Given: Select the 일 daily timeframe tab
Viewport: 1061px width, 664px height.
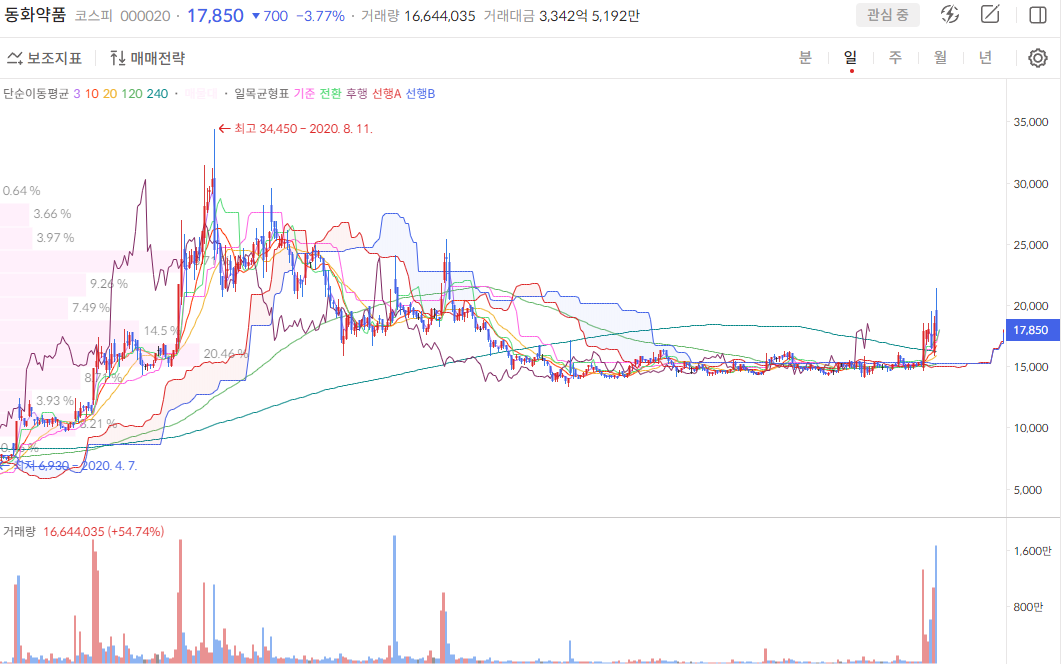Looking at the screenshot, I should pos(851,58).
